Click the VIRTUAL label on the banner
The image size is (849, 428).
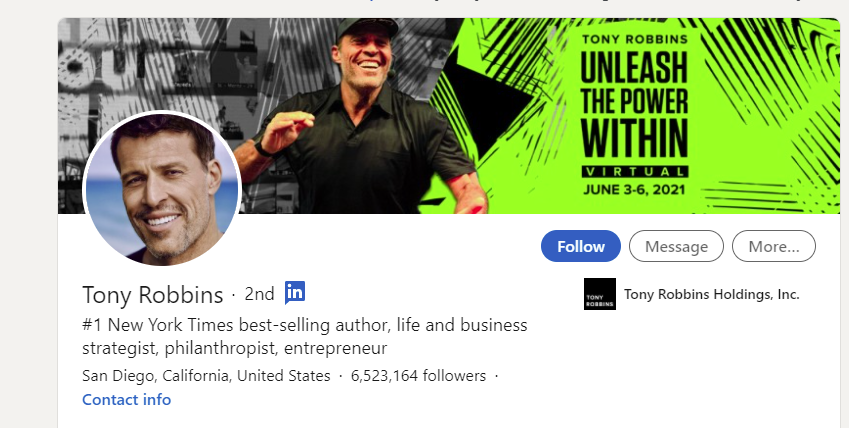click(635, 169)
